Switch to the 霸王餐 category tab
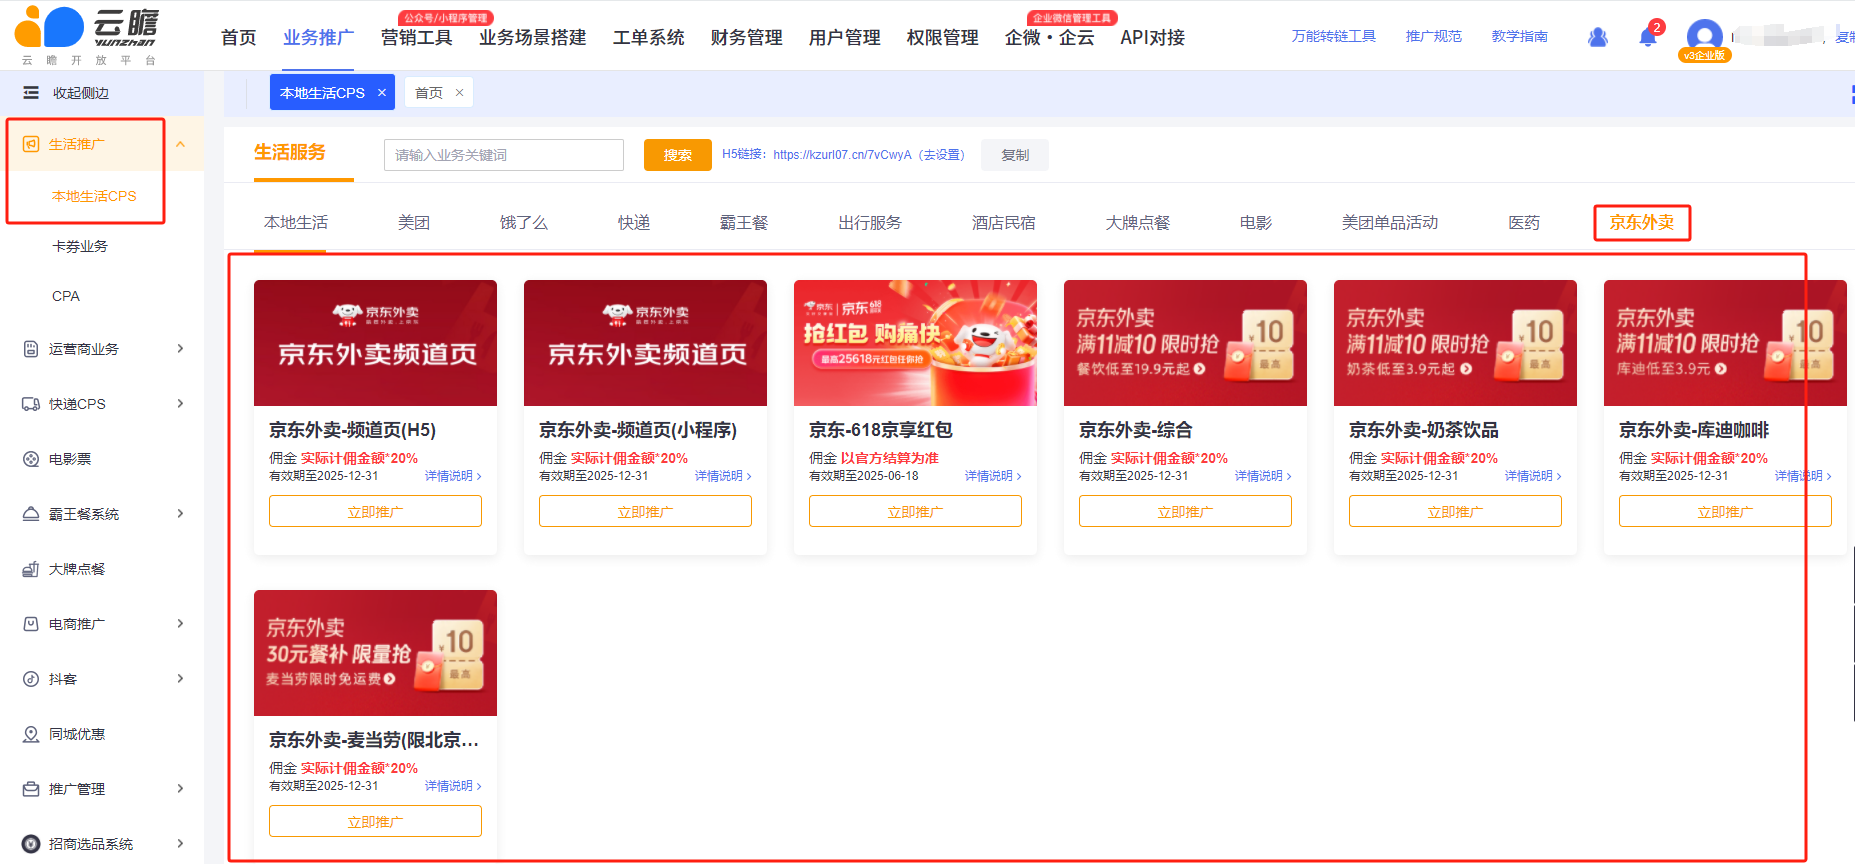The image size is (1855, 864). [744, 223]
